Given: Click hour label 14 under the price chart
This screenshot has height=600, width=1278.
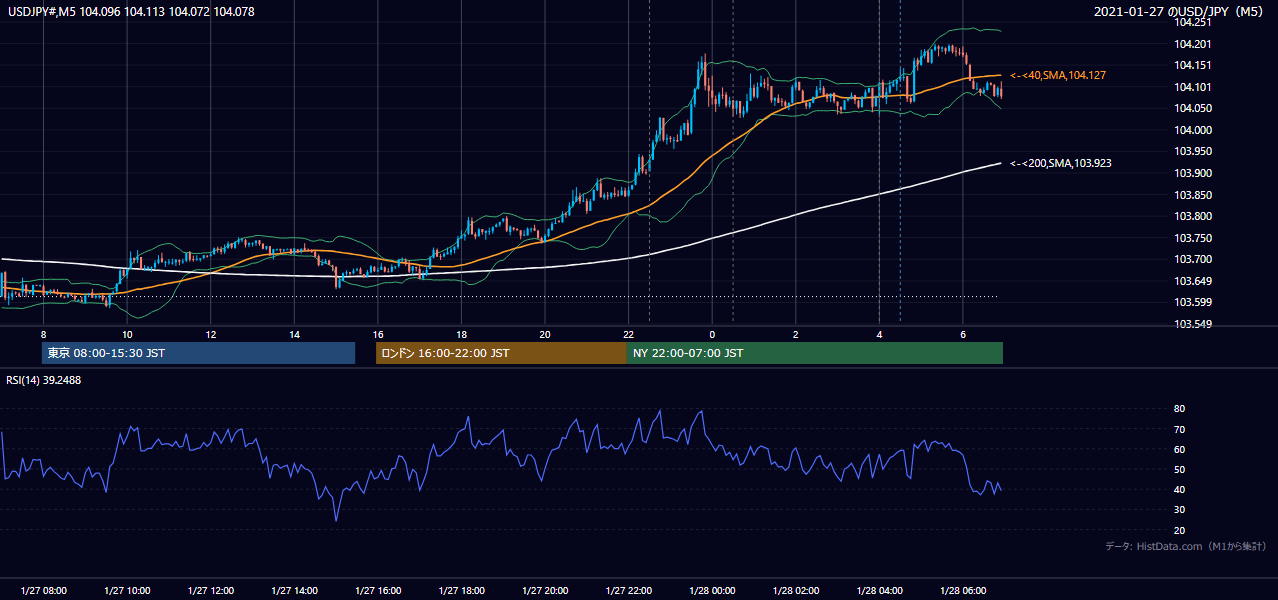Looking at the screenshot, I should click(x=294, y=334).
